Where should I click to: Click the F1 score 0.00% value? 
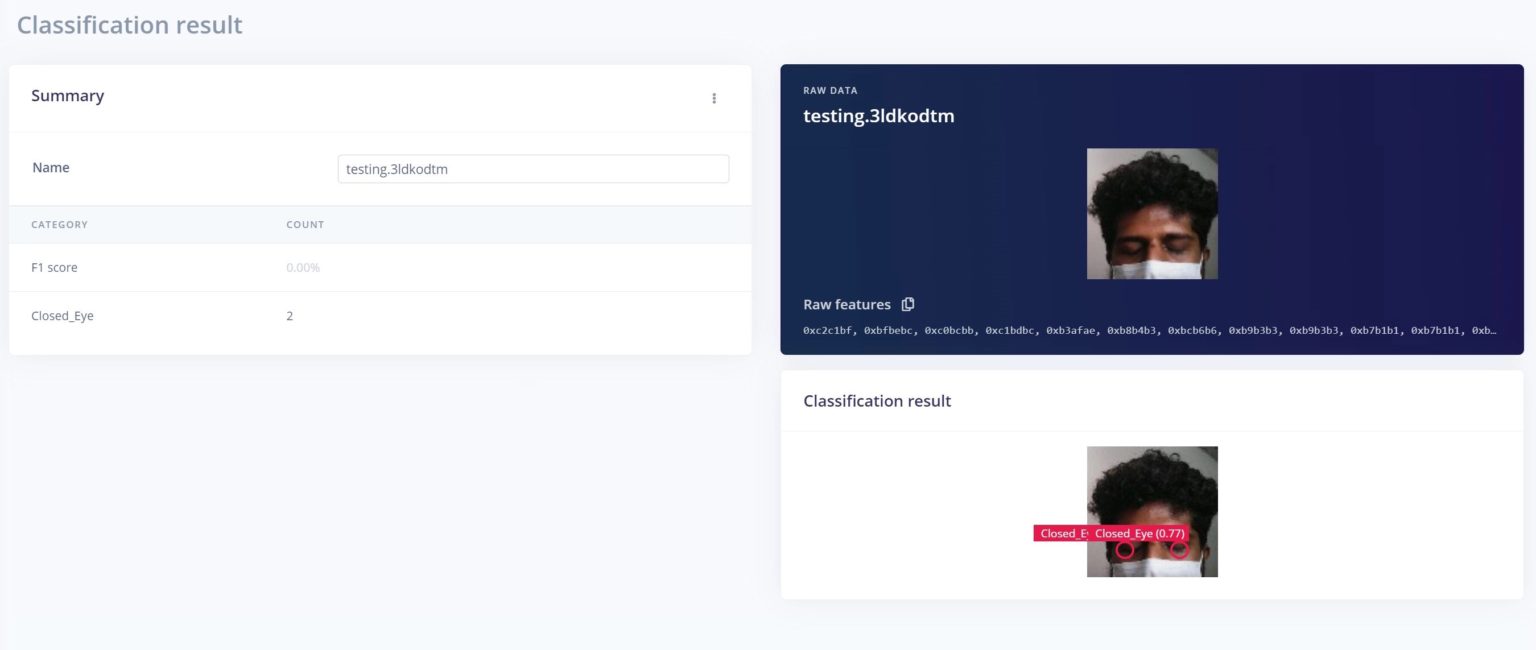pyautogui.click(x=303, y=268)
